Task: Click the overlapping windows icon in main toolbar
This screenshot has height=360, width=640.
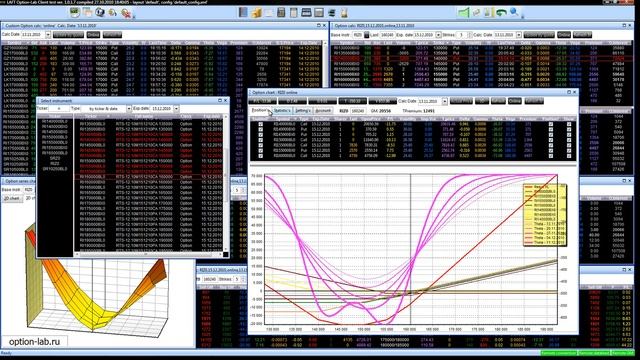Action: click(x=87, y=13)
